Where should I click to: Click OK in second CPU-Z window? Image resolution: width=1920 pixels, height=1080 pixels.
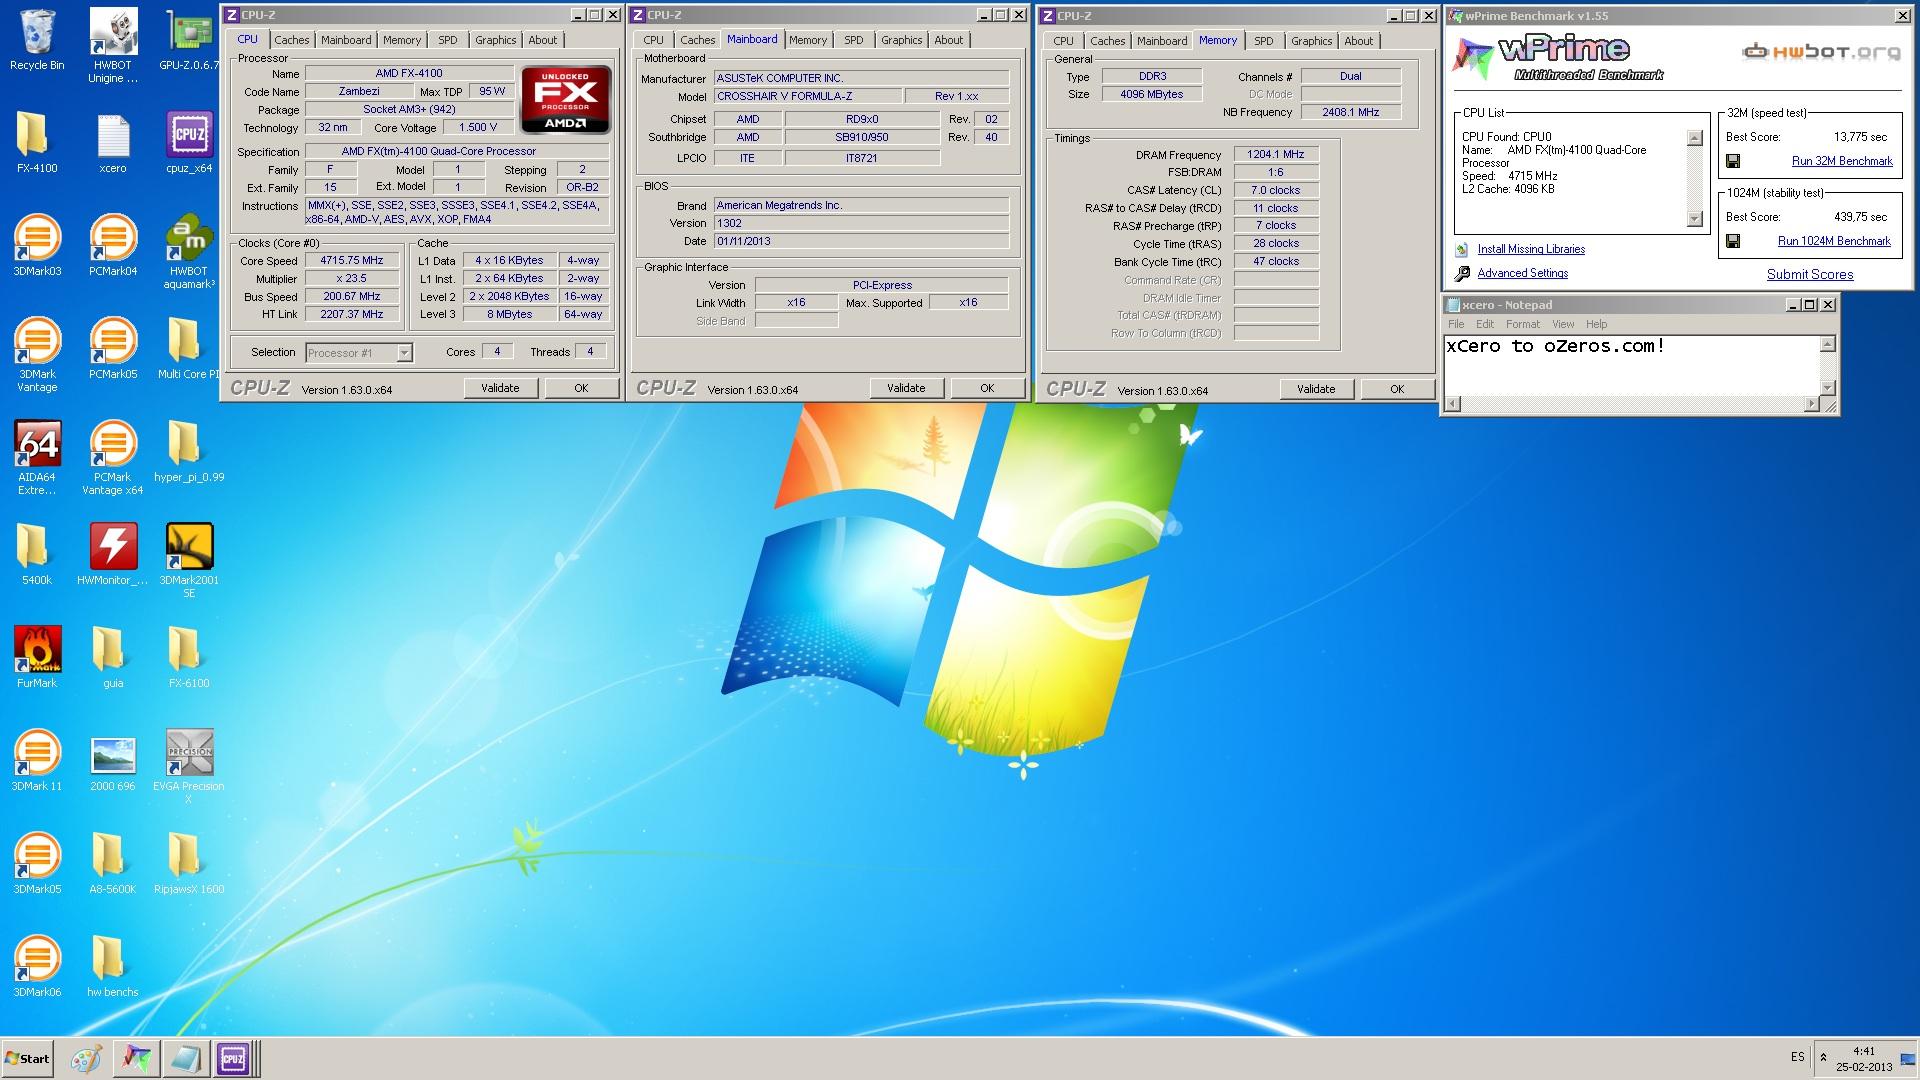pyautogui.click(x=987, y=388)
